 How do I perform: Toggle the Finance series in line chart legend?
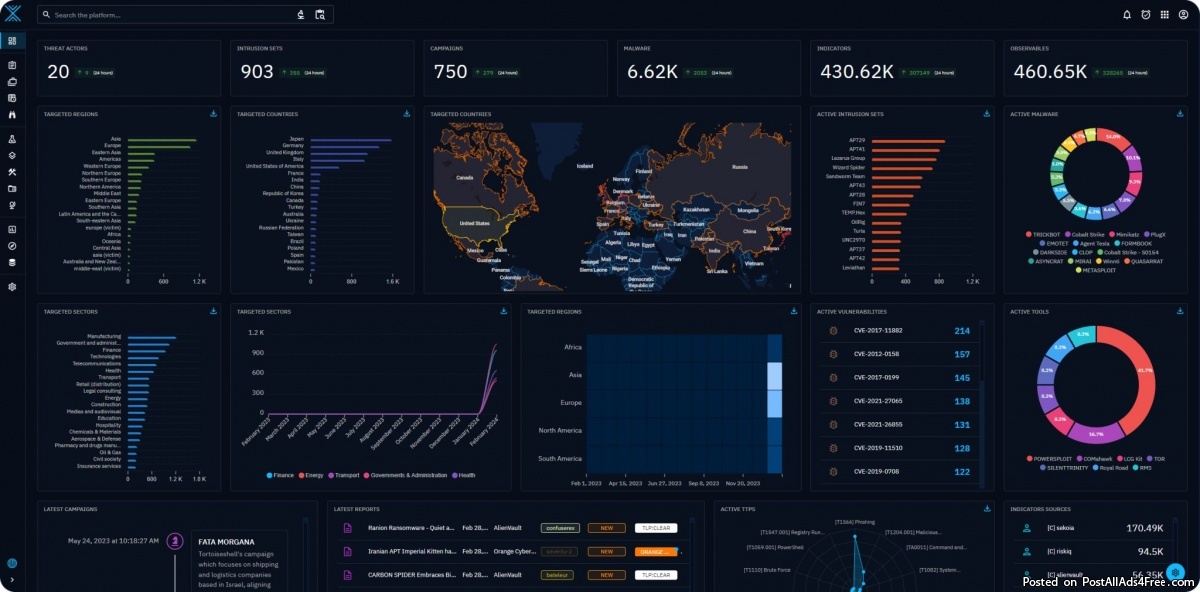[284, 475]
